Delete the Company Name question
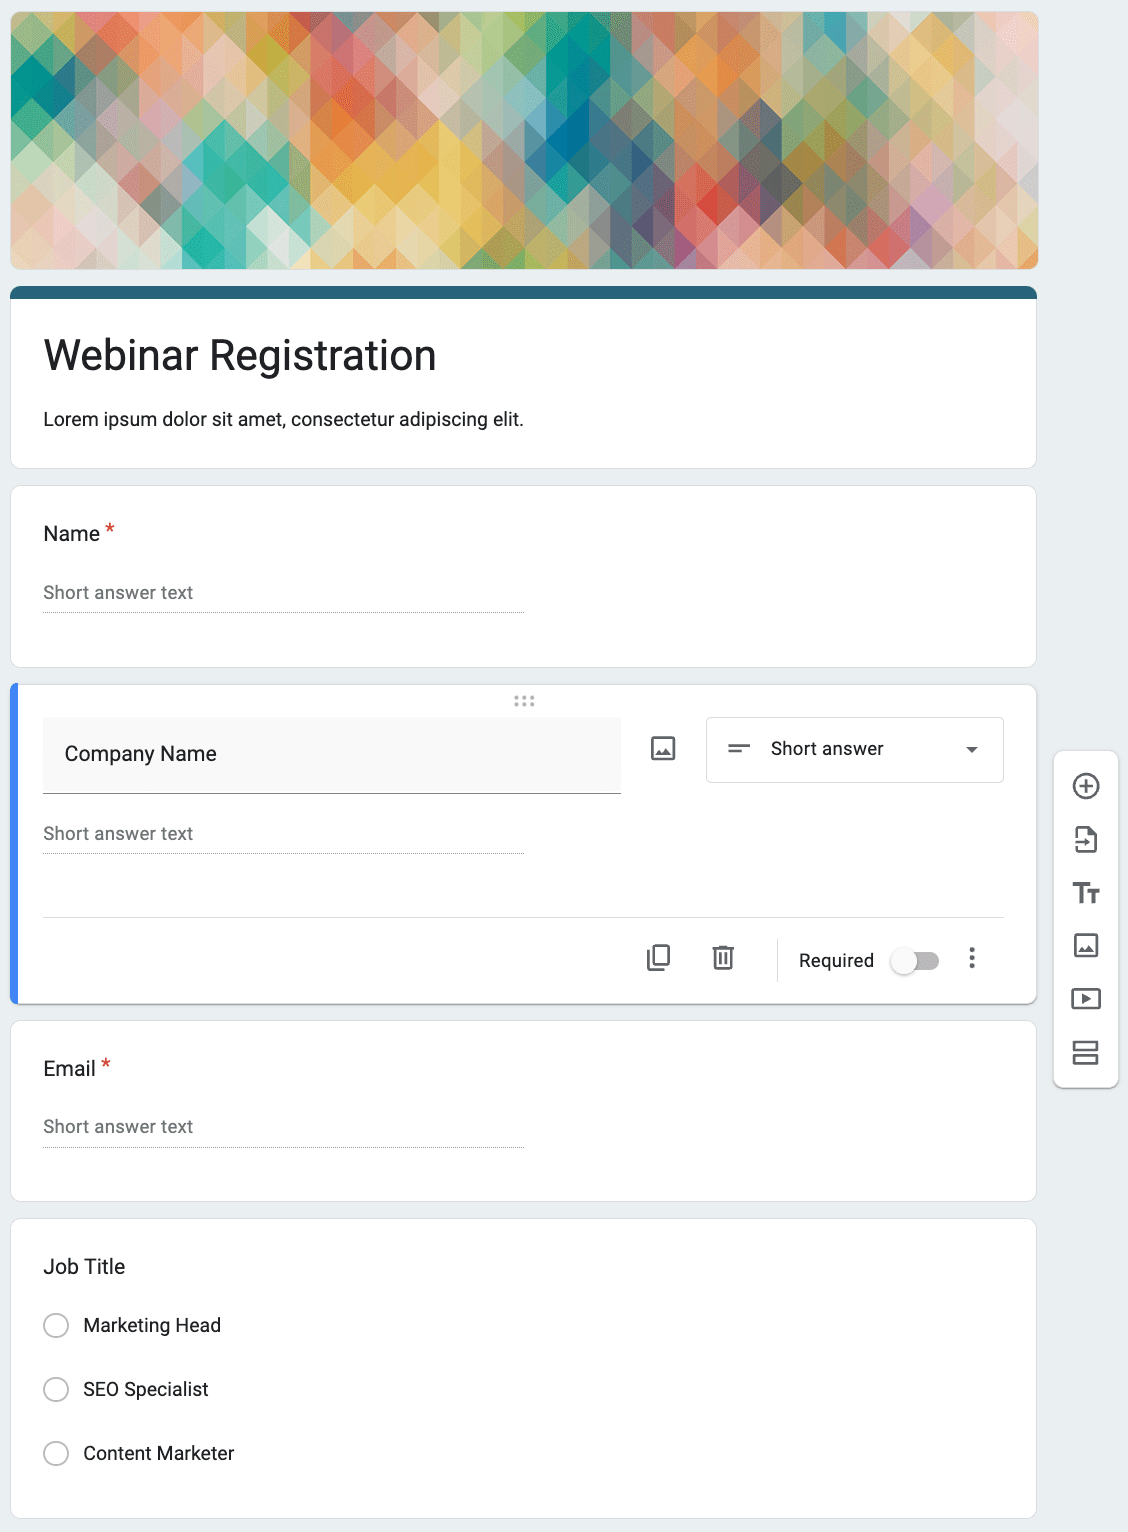The height and width of the screenshot is (1532, 1128). pos(723,958)
